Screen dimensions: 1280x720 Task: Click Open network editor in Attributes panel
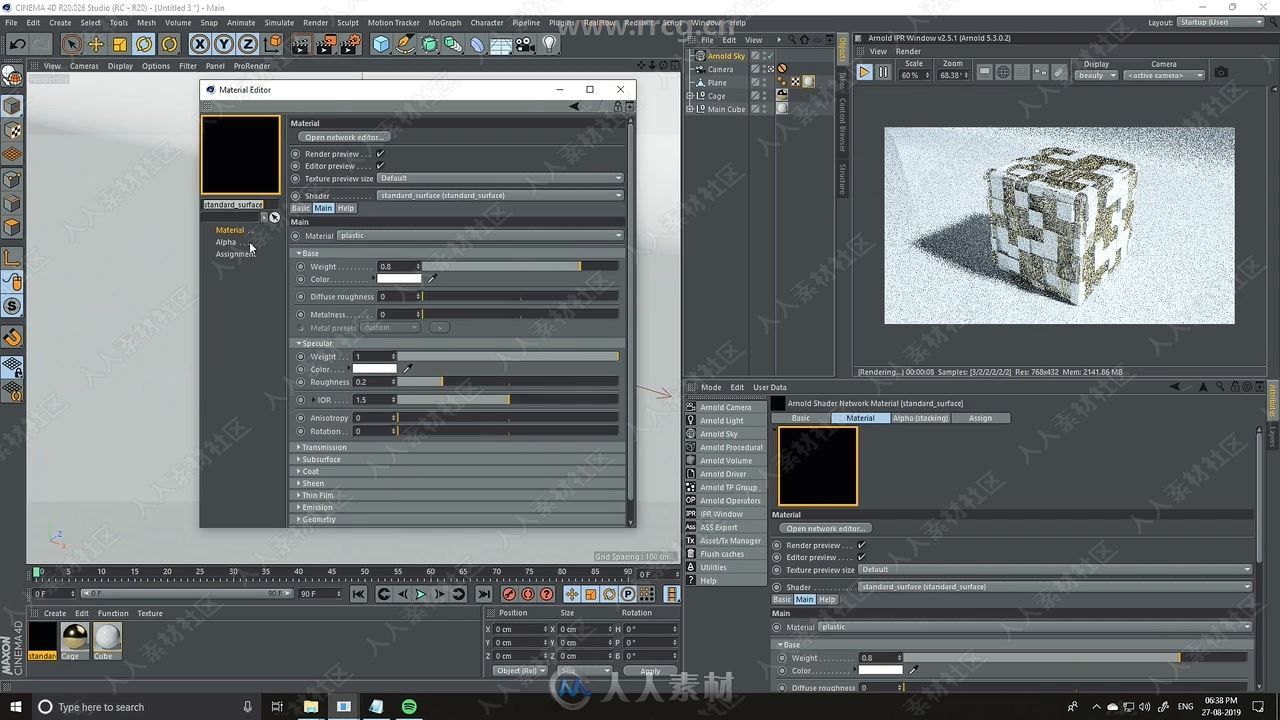824,528
